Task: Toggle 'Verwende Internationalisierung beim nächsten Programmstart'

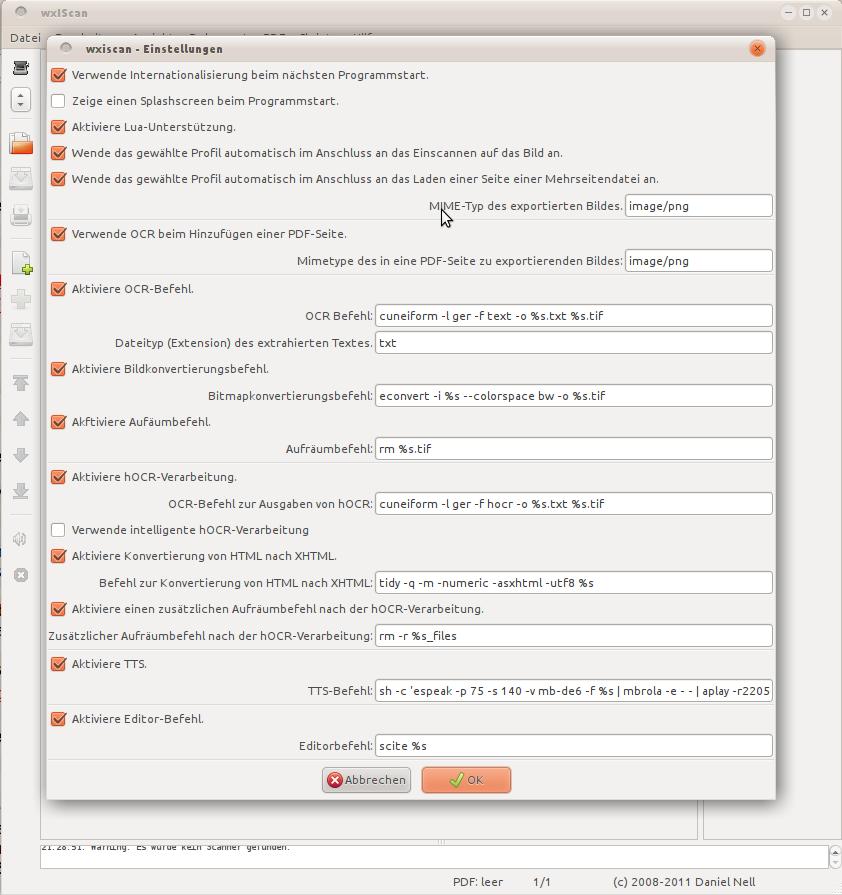Action: pos(58,75)
